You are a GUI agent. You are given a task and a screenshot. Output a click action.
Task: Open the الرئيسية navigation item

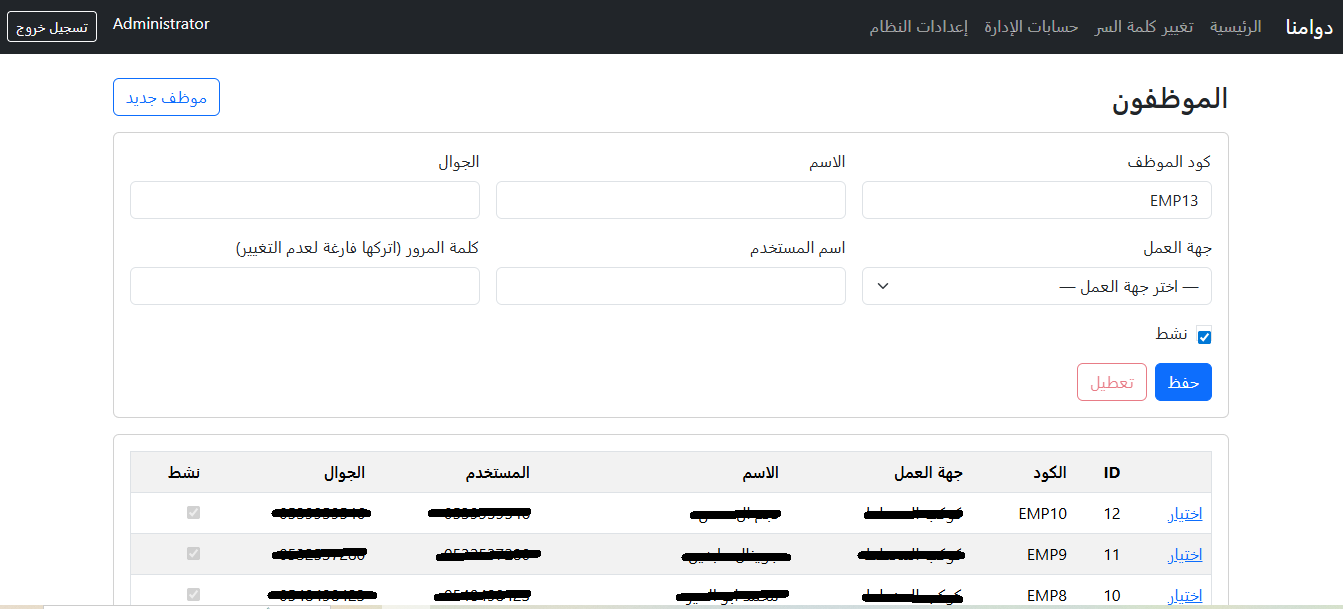coord(1237,27)
